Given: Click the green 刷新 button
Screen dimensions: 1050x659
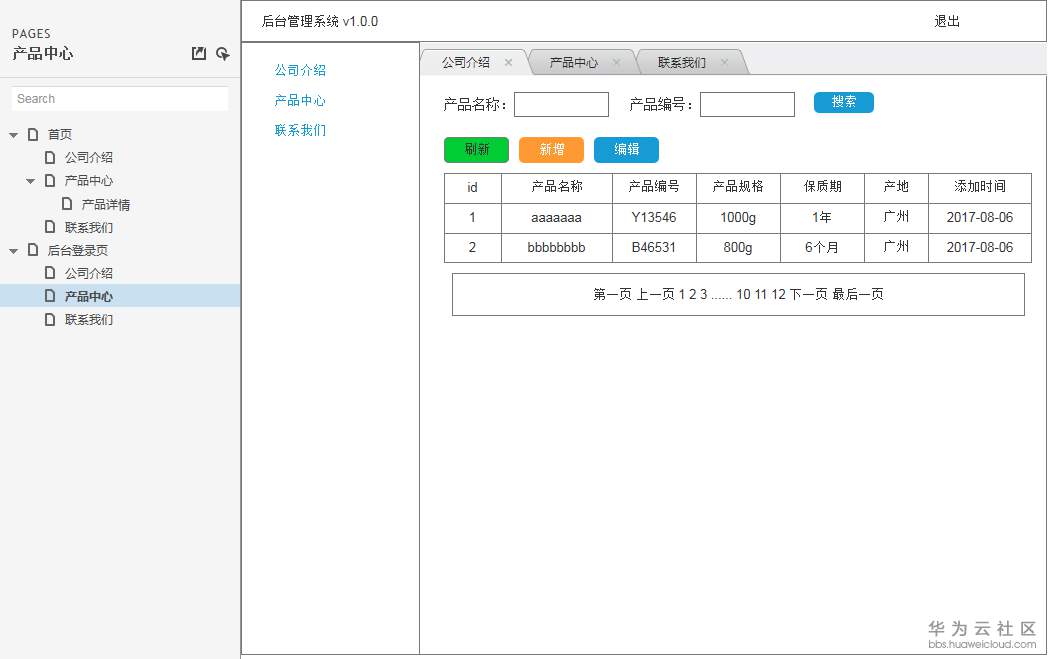Looking at the screenshot, I should (x=476, y=149).
